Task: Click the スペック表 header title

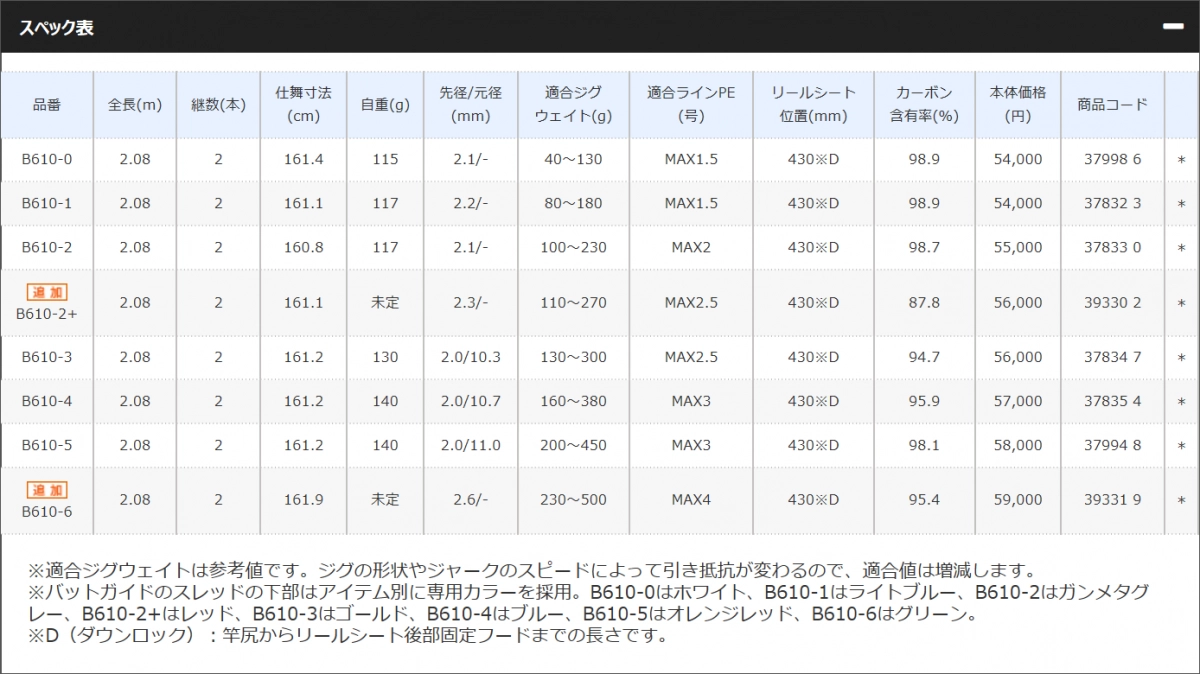Action: pos(57,28)
